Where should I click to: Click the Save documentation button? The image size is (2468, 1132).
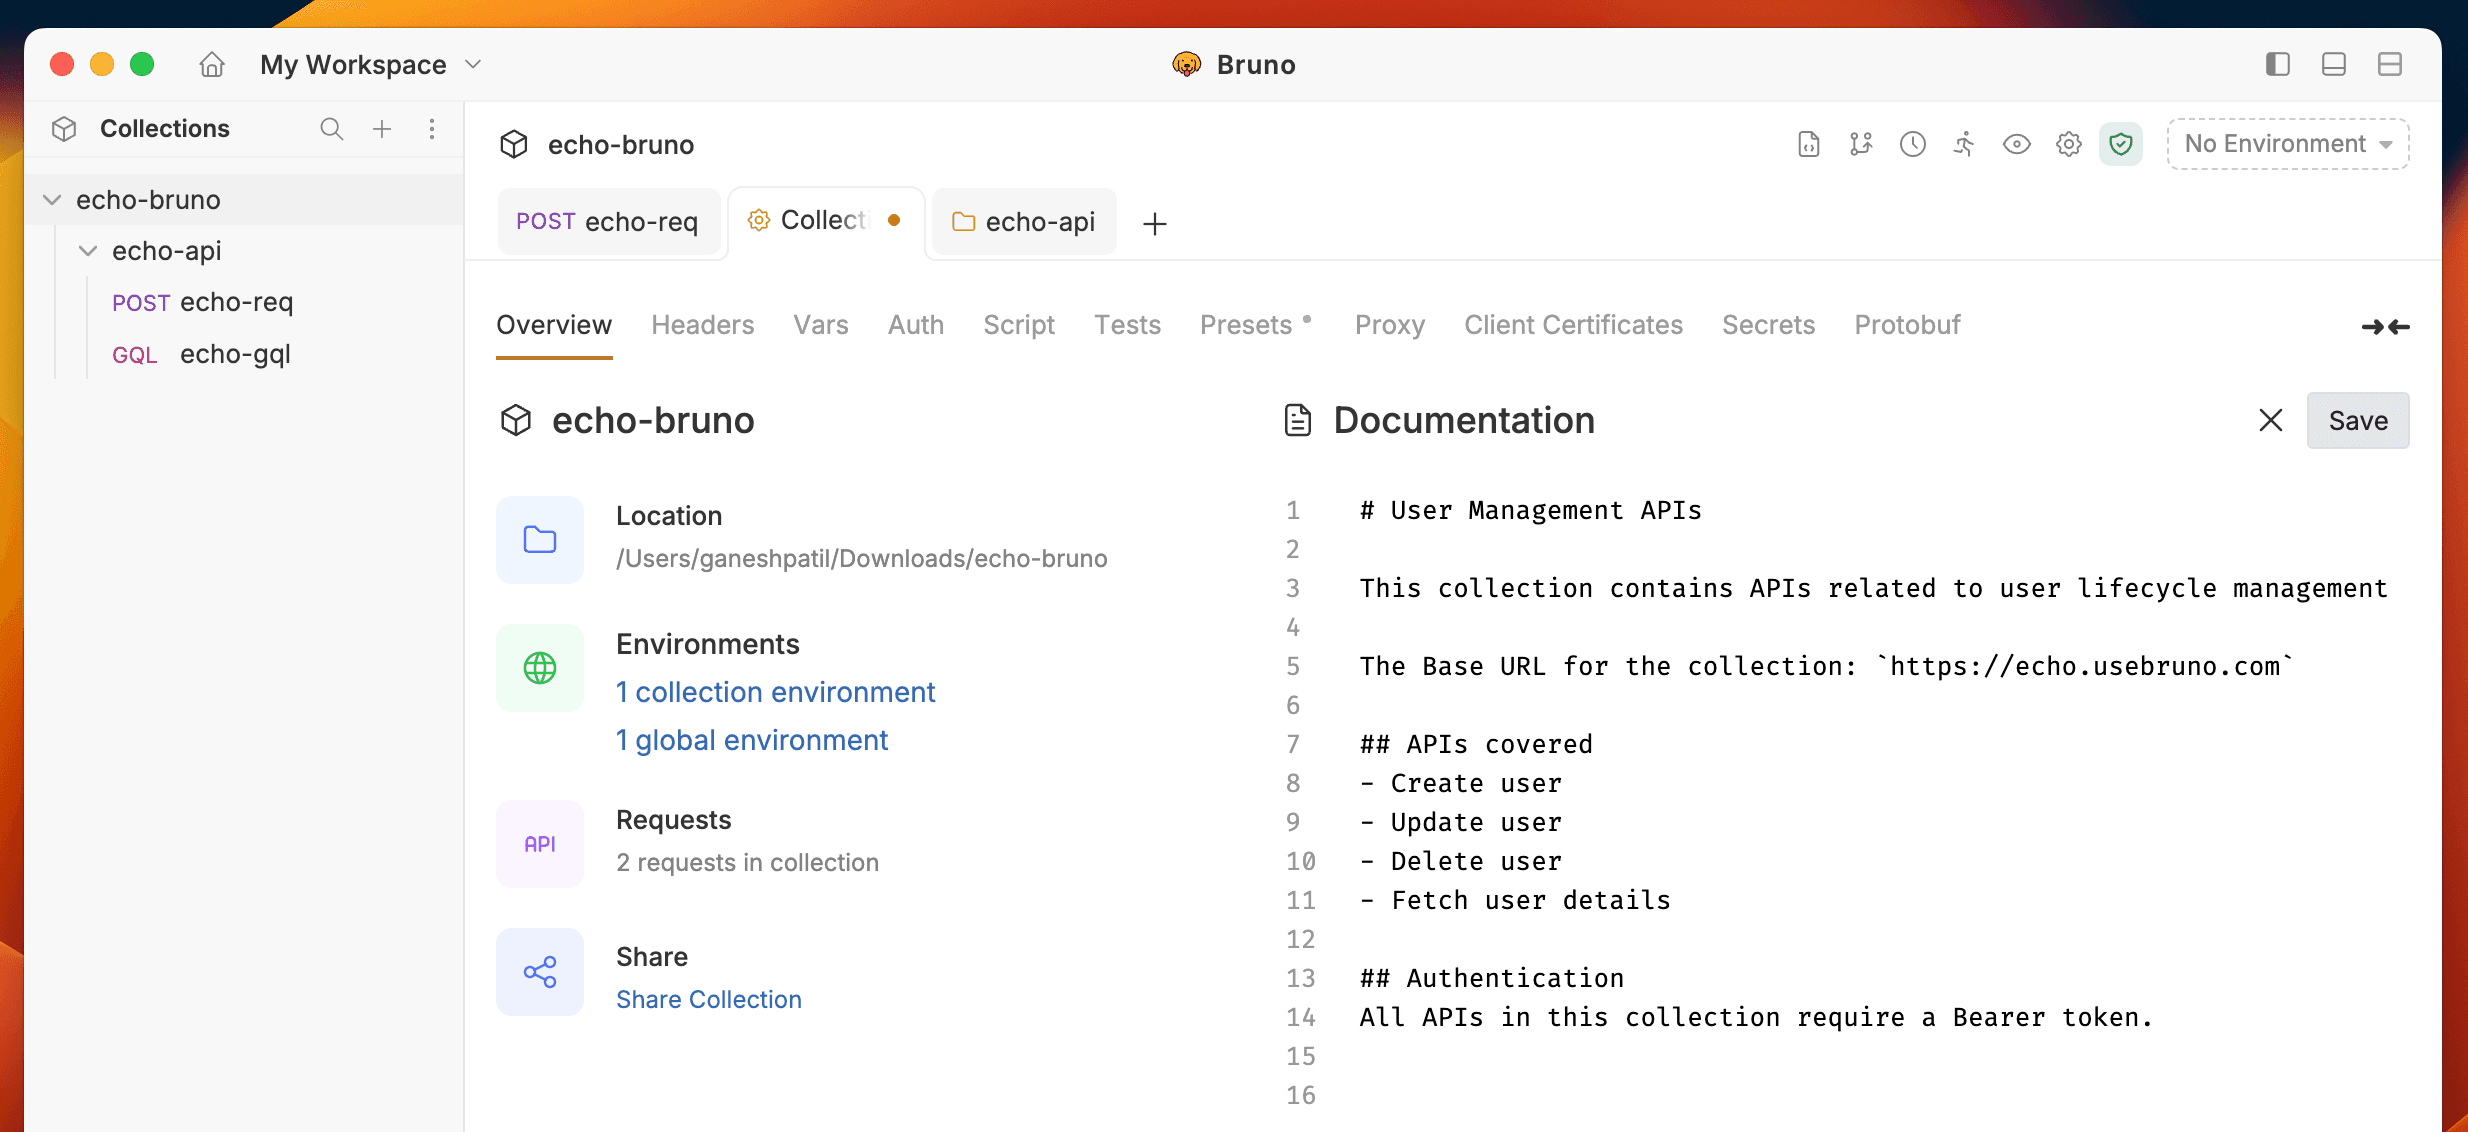click(x=2357, y=421)
